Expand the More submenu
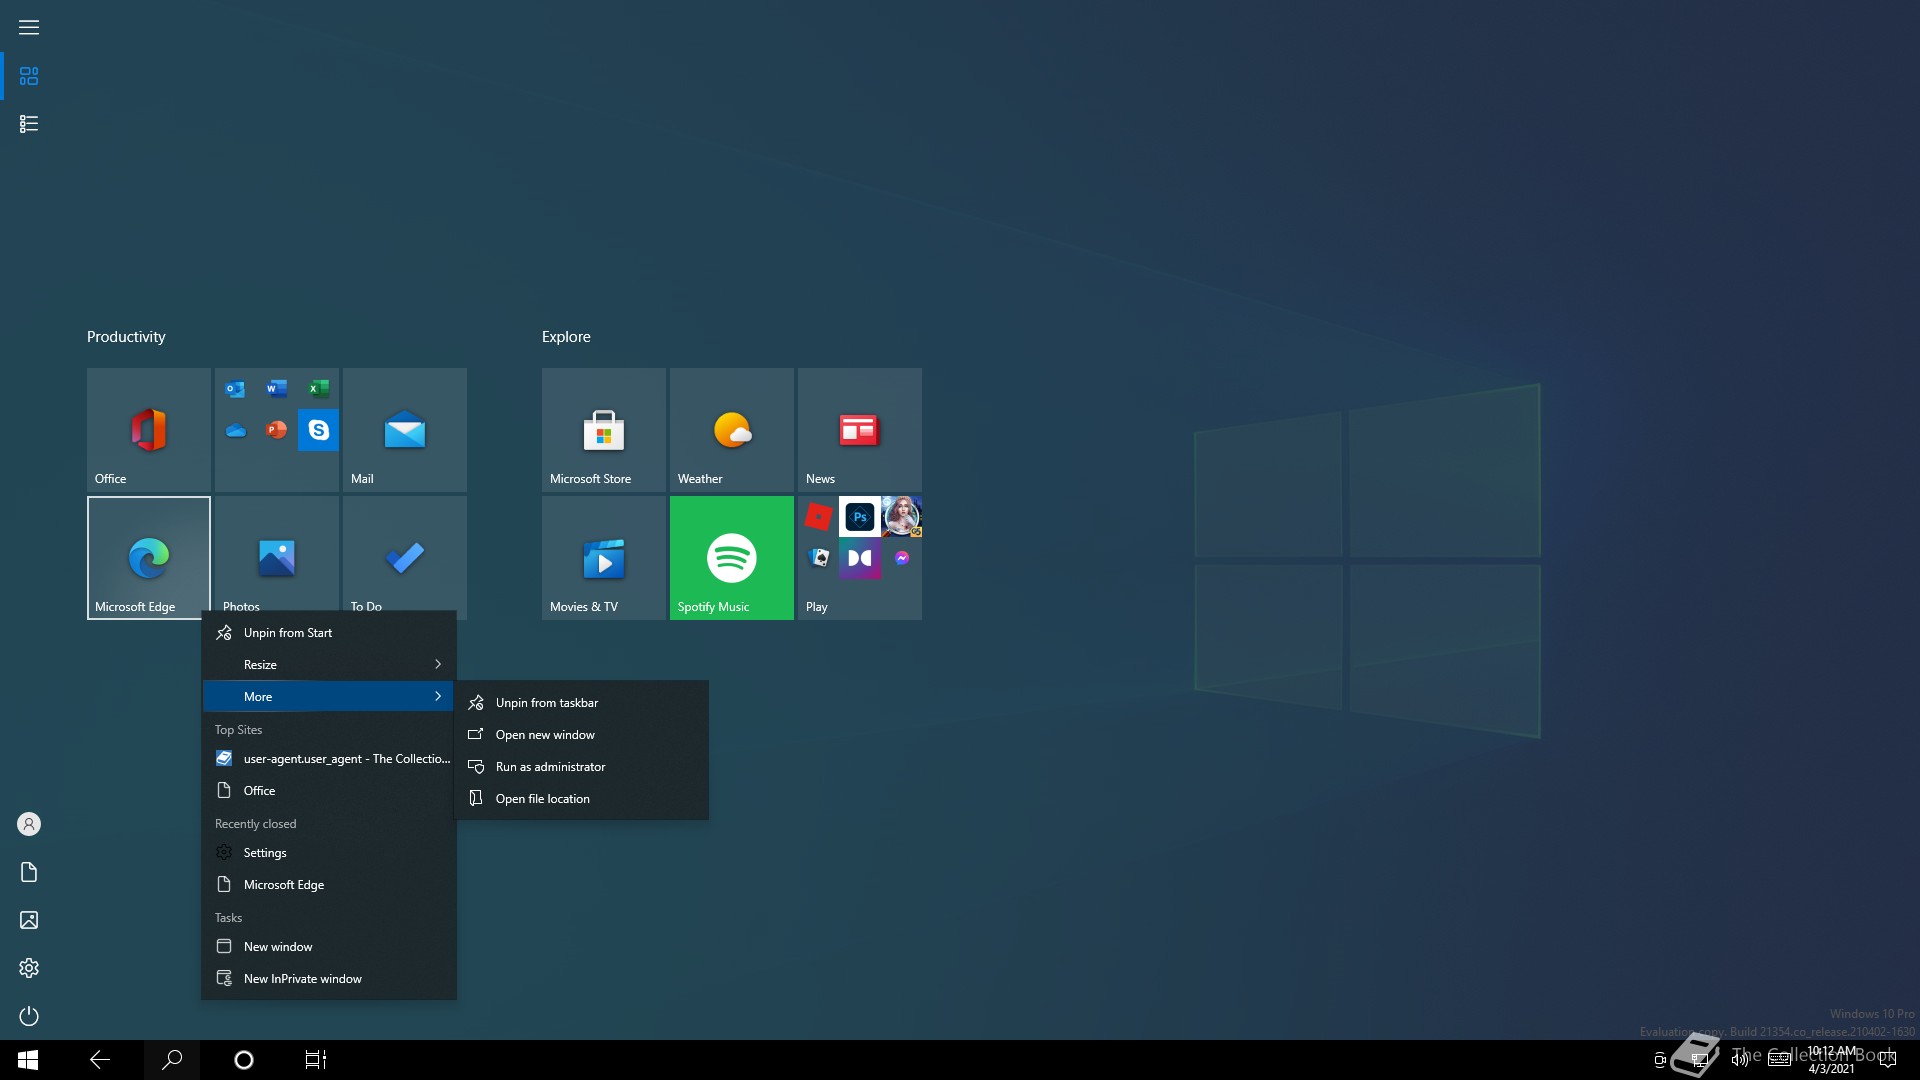1920x1080 pixels. coord(329,697)
